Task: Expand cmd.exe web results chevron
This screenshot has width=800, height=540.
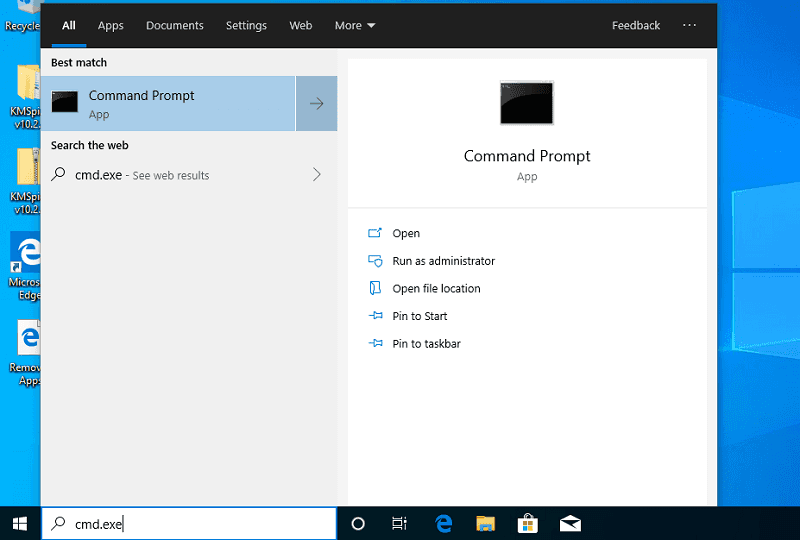Action: [x=316, y=175]
